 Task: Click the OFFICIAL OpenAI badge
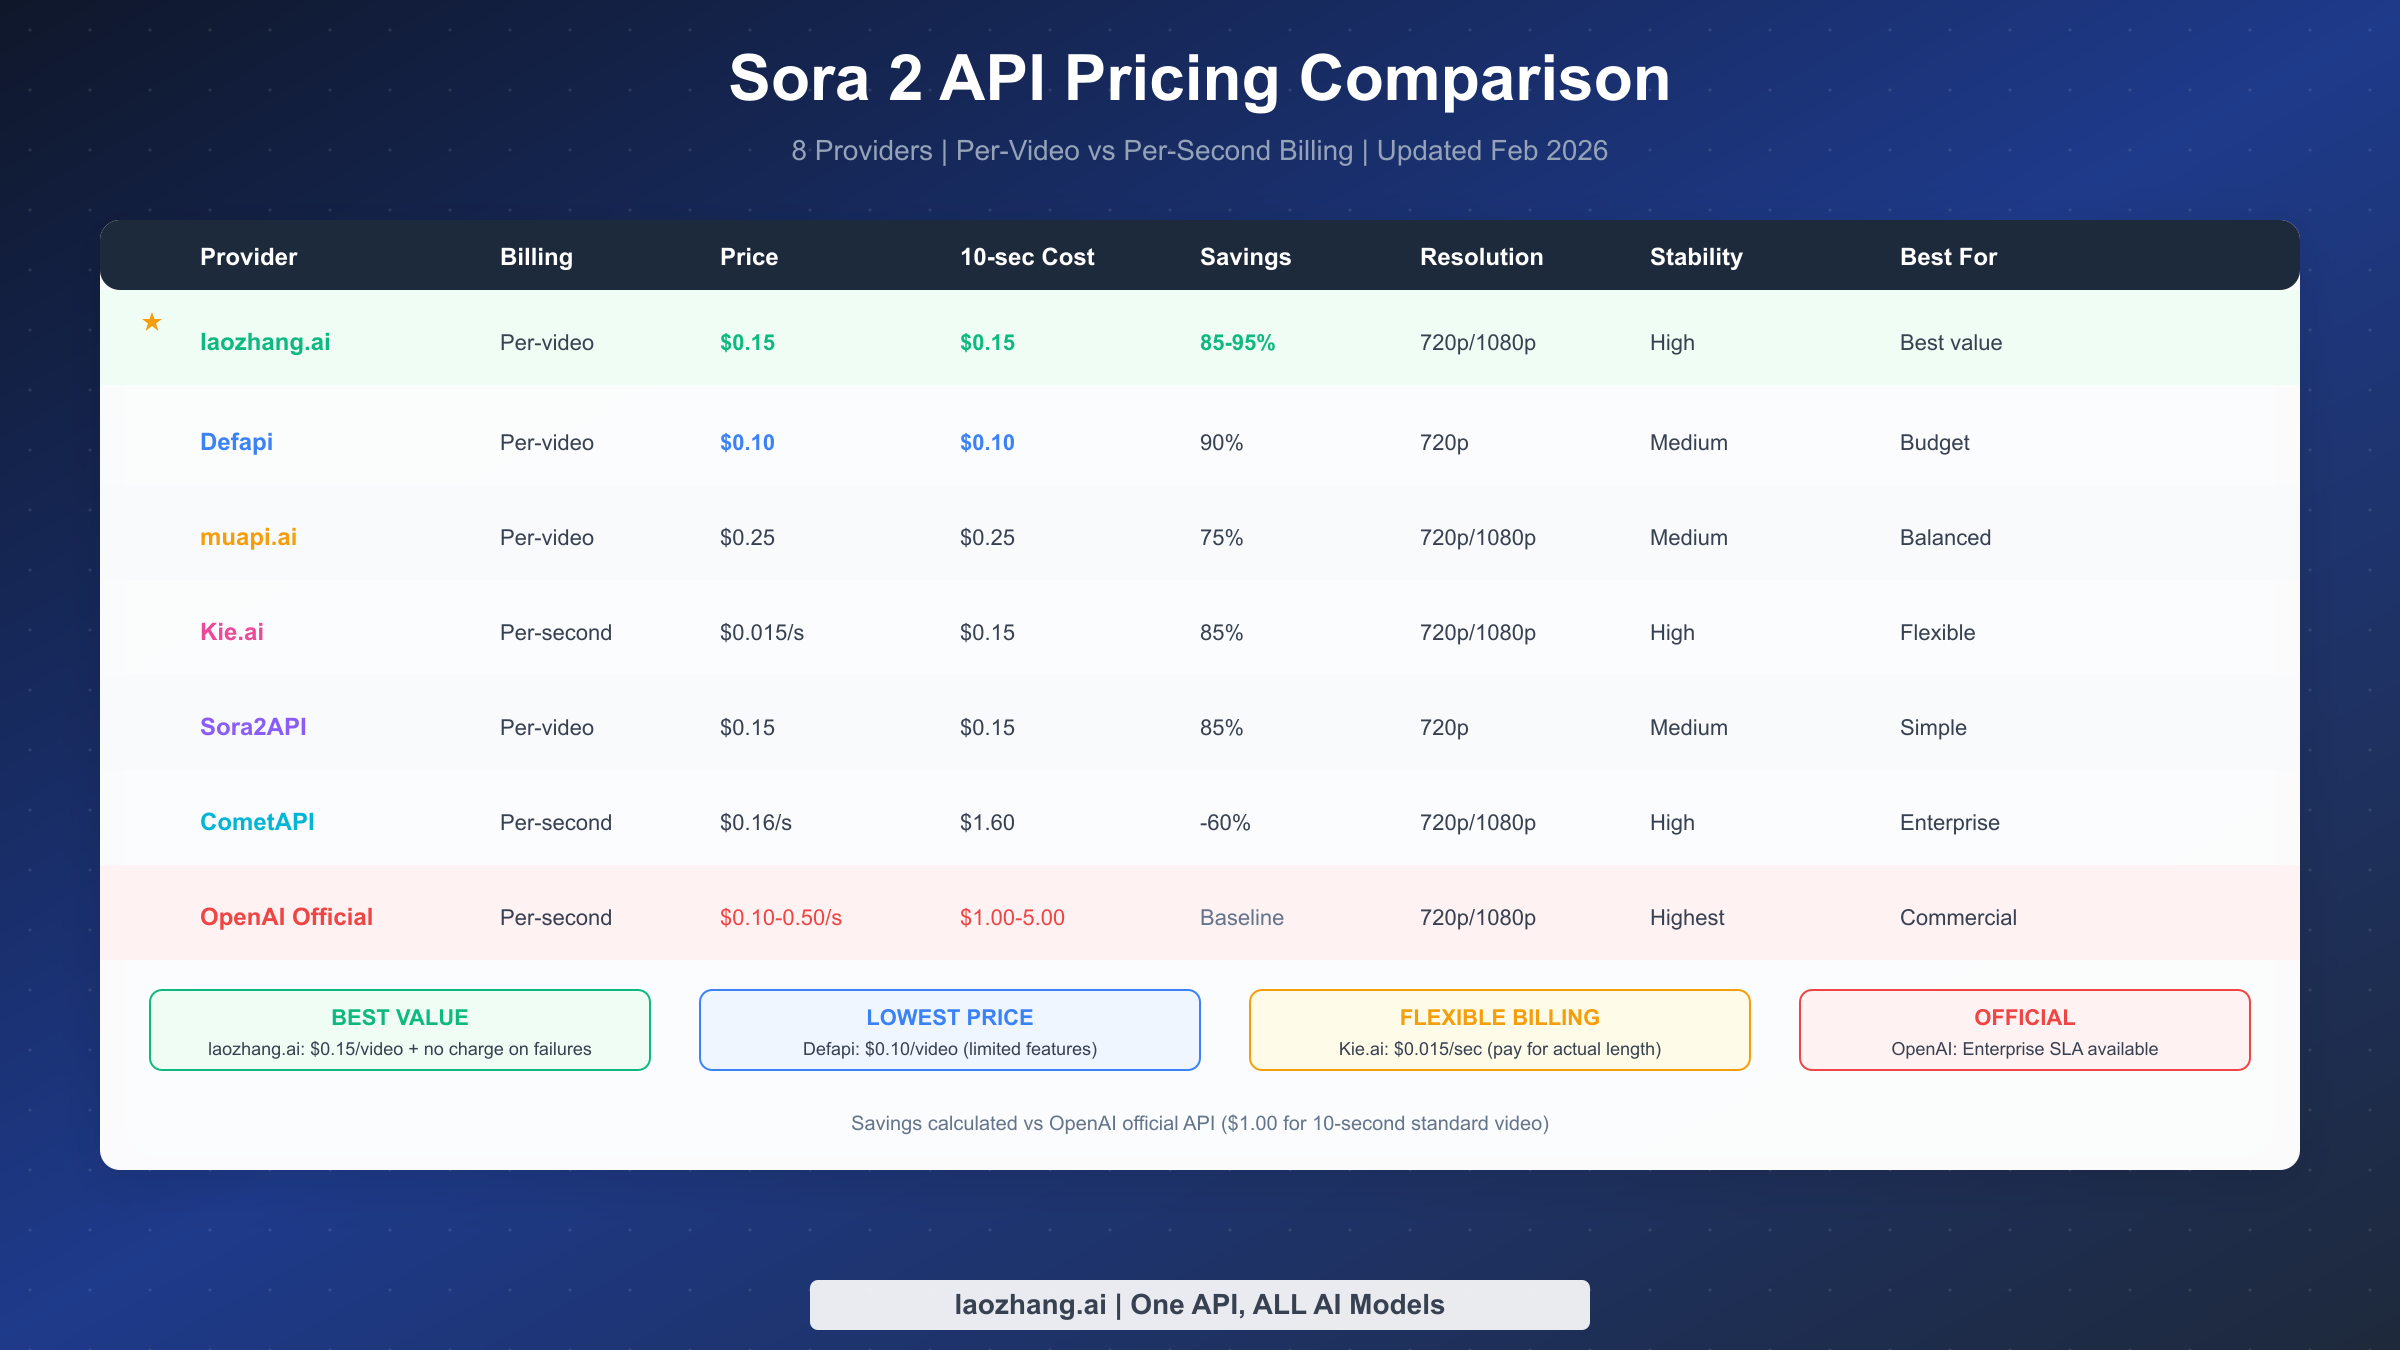click(x=2023, y=1030)
